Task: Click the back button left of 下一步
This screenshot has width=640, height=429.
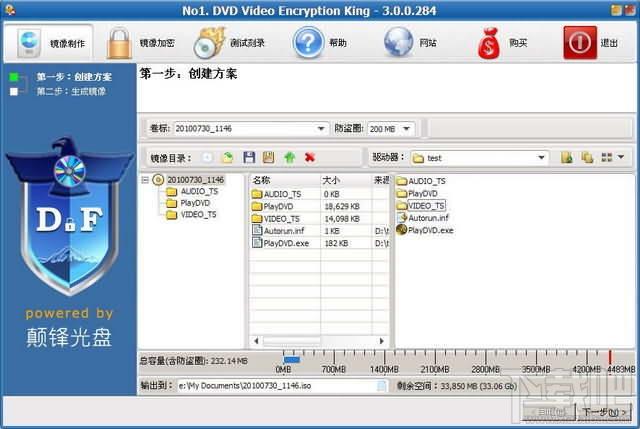Action: pyautogui.click(x=549, y=412)
